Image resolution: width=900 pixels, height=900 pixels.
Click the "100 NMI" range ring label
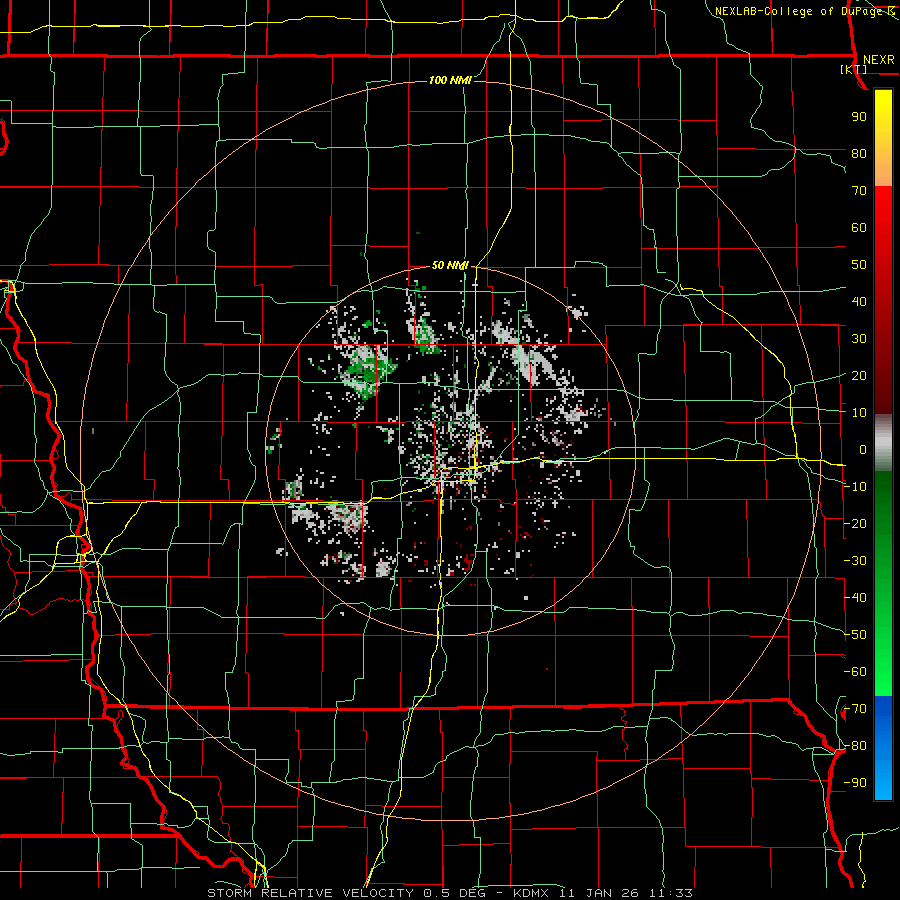[450, 80]
